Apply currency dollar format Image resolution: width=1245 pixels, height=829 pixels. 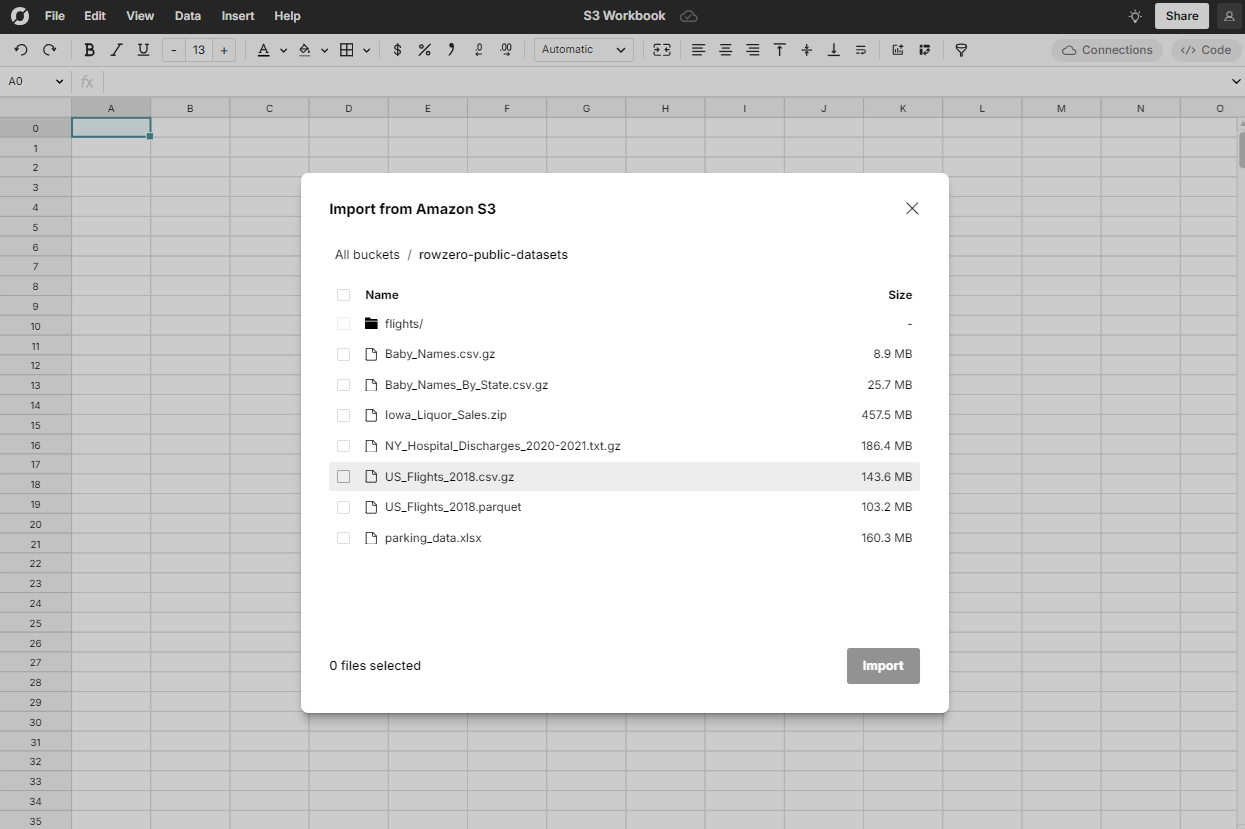397,50
